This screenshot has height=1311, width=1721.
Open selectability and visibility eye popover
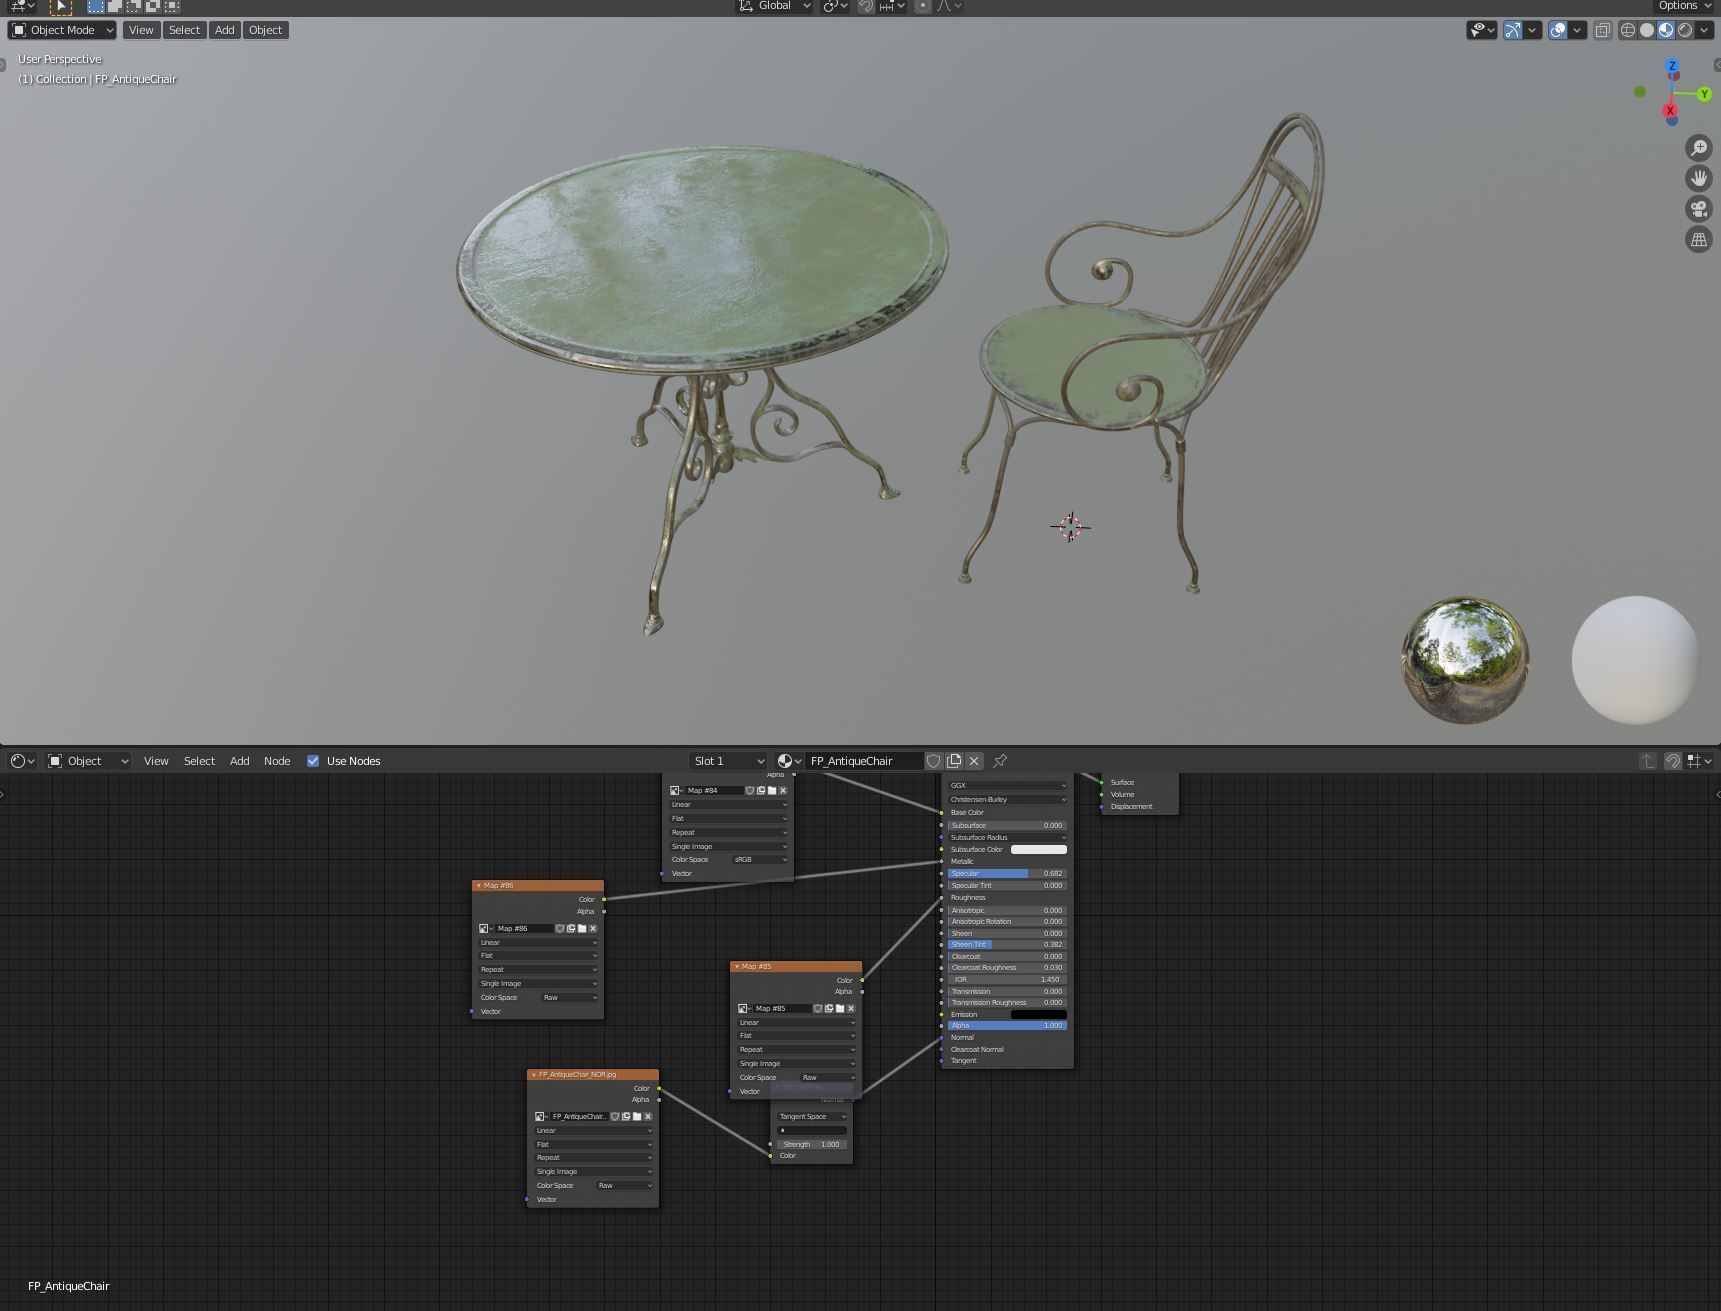[x=1482, y=30]
